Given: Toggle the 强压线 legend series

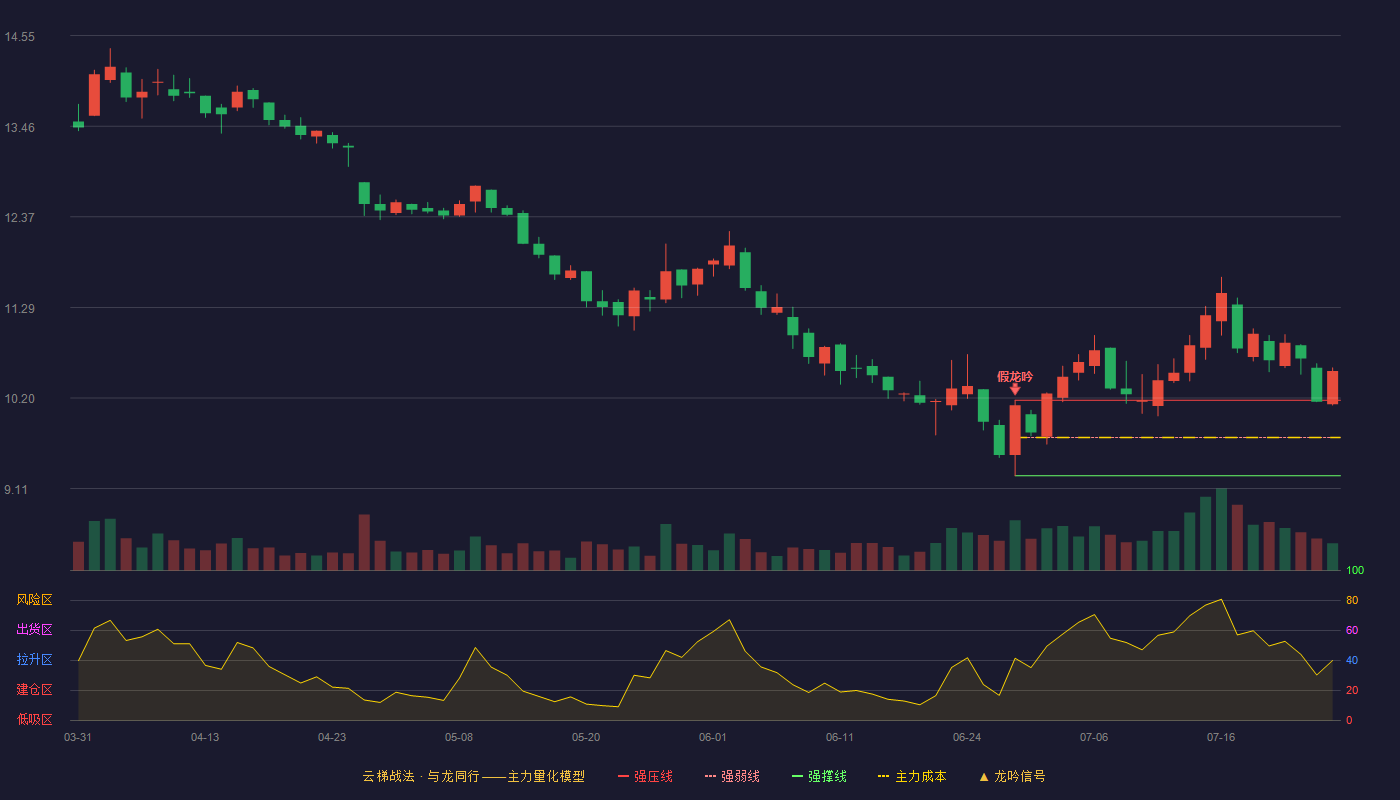Looking at the screenshot, I should (645, 776).
